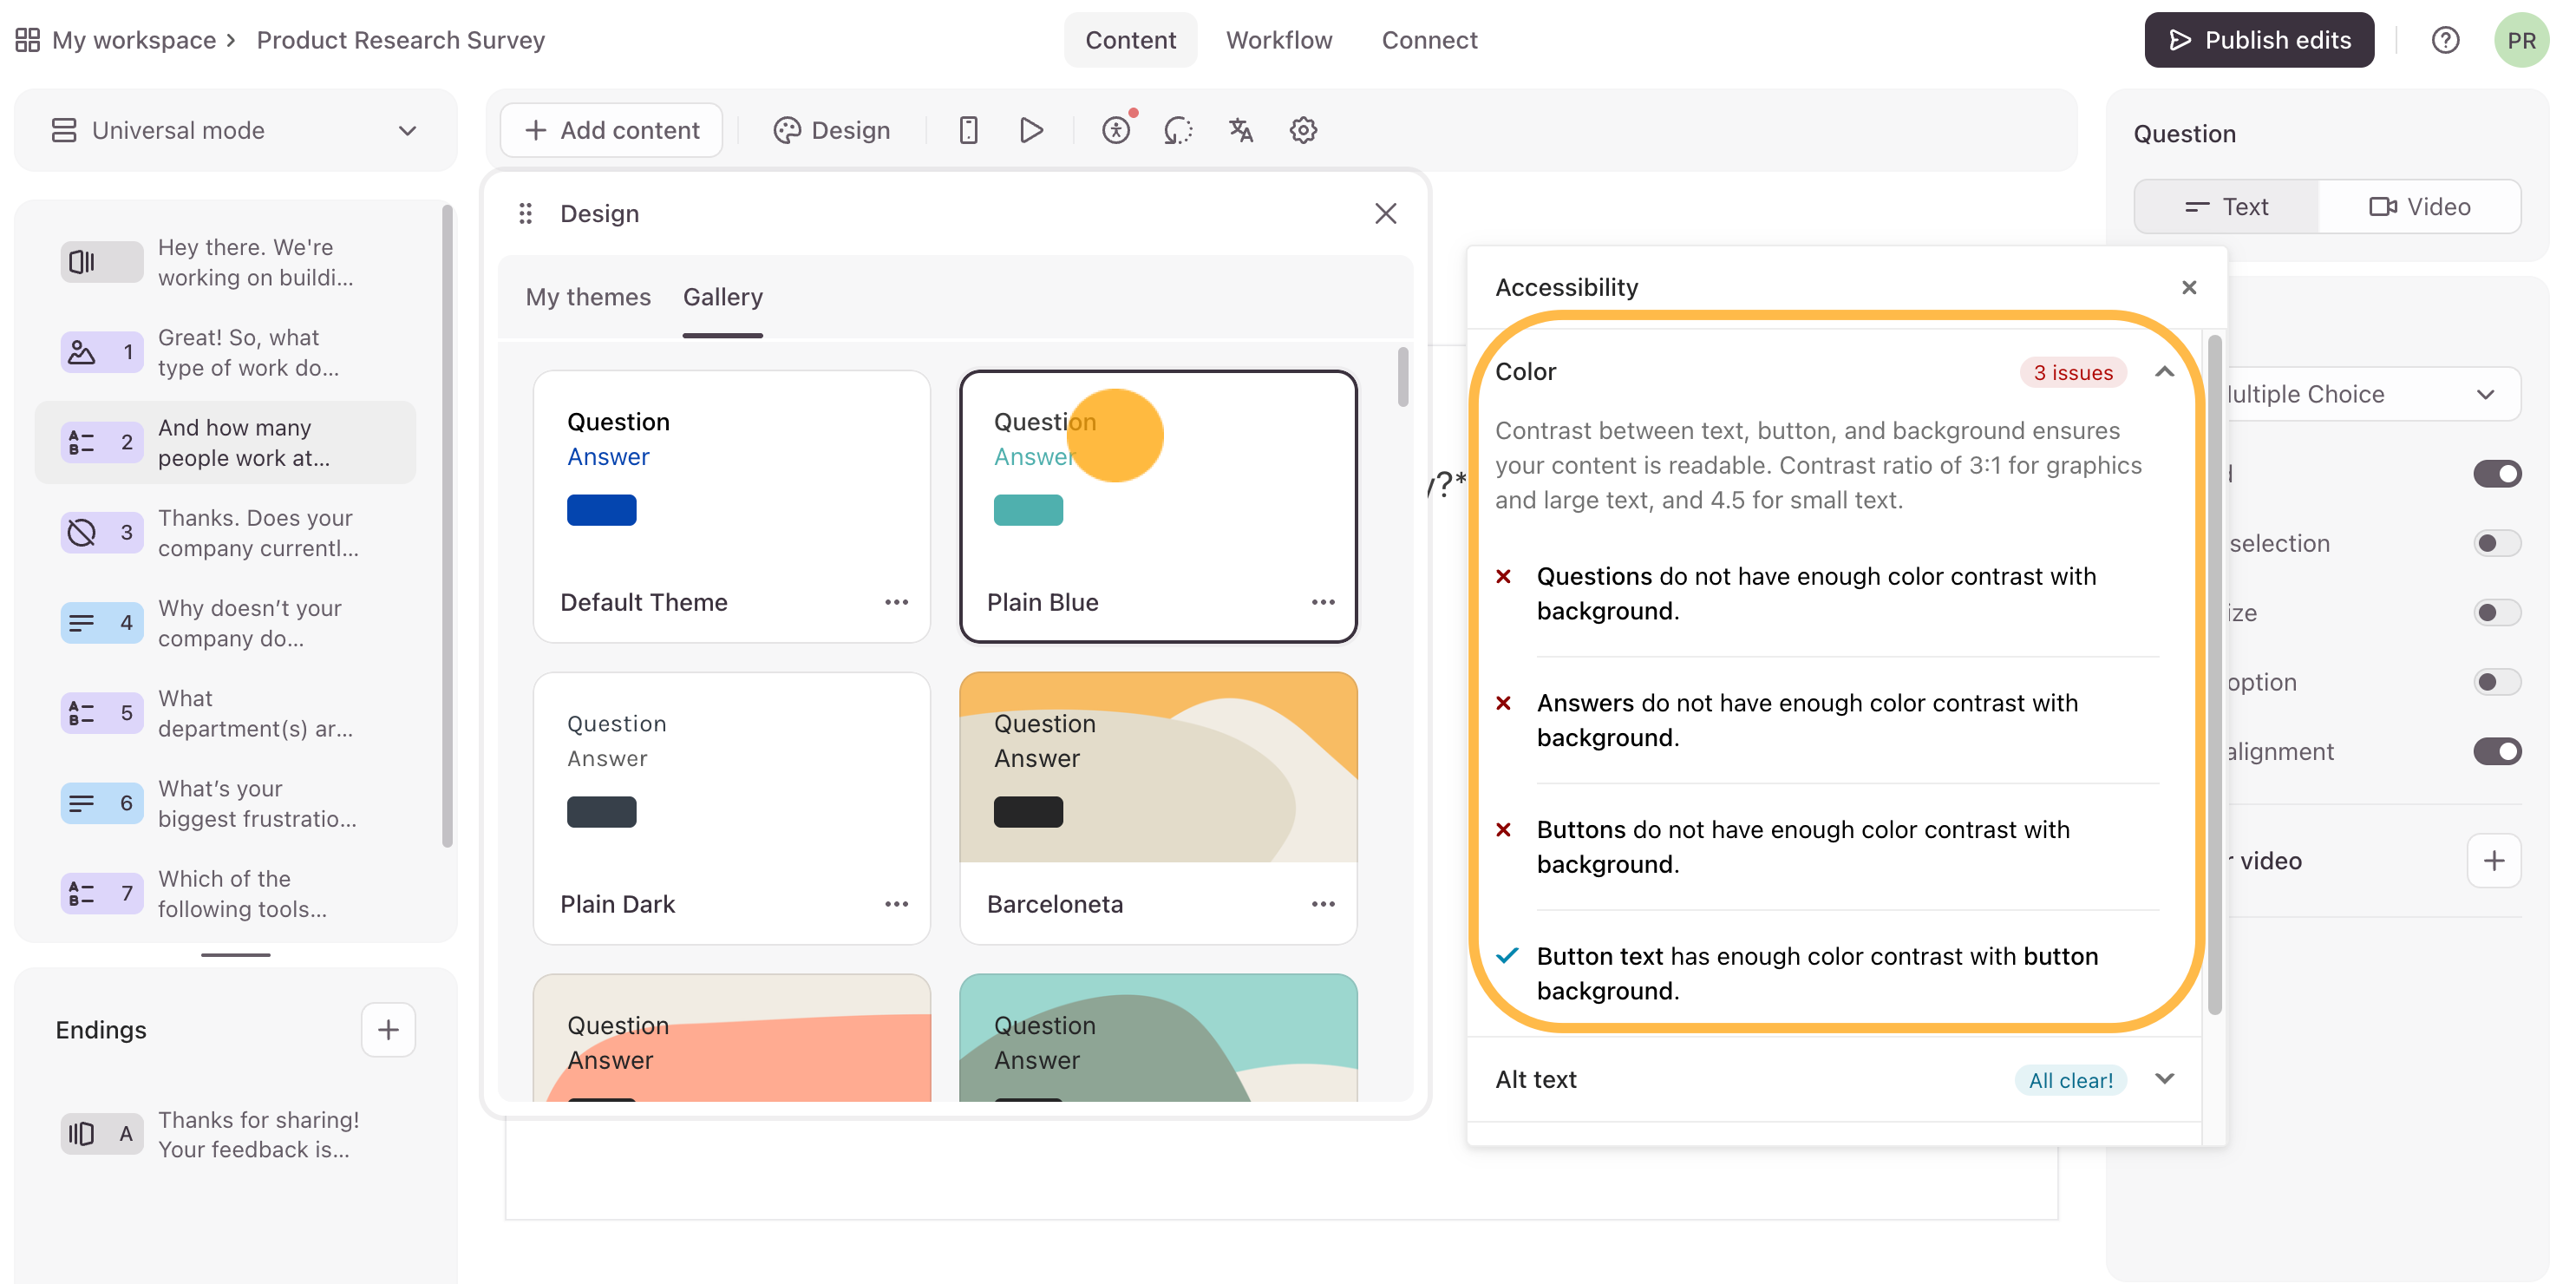Open the translation icon
This screenshot has height=1284, width=2576.
click(1241, 130)
